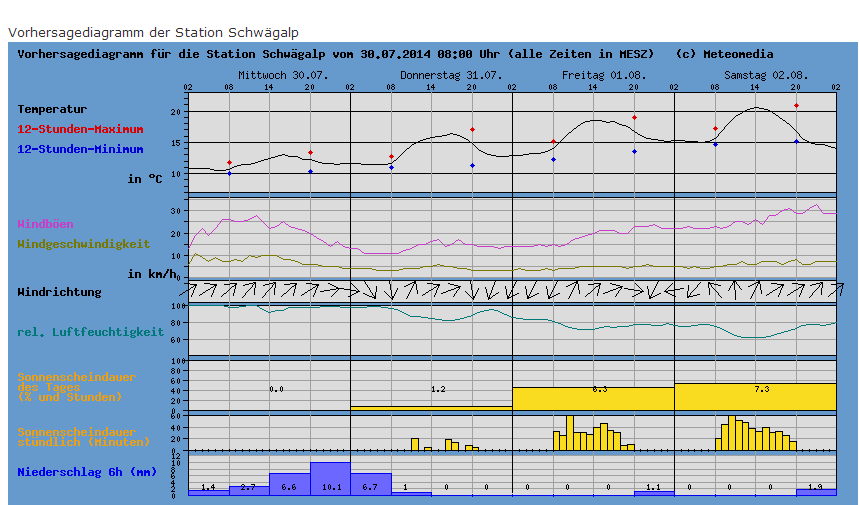The image size is (859, 505).
Task: Click the daily sunshine value 1.2 on Thursday
Action: tap(438, 388)
